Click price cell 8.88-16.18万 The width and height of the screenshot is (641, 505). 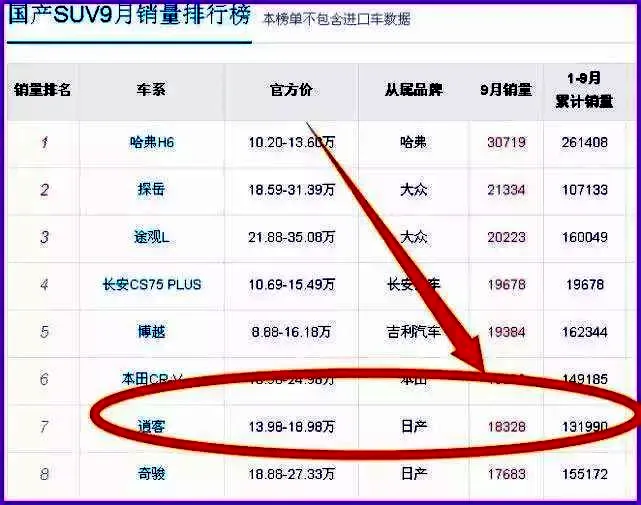(291, 332)
